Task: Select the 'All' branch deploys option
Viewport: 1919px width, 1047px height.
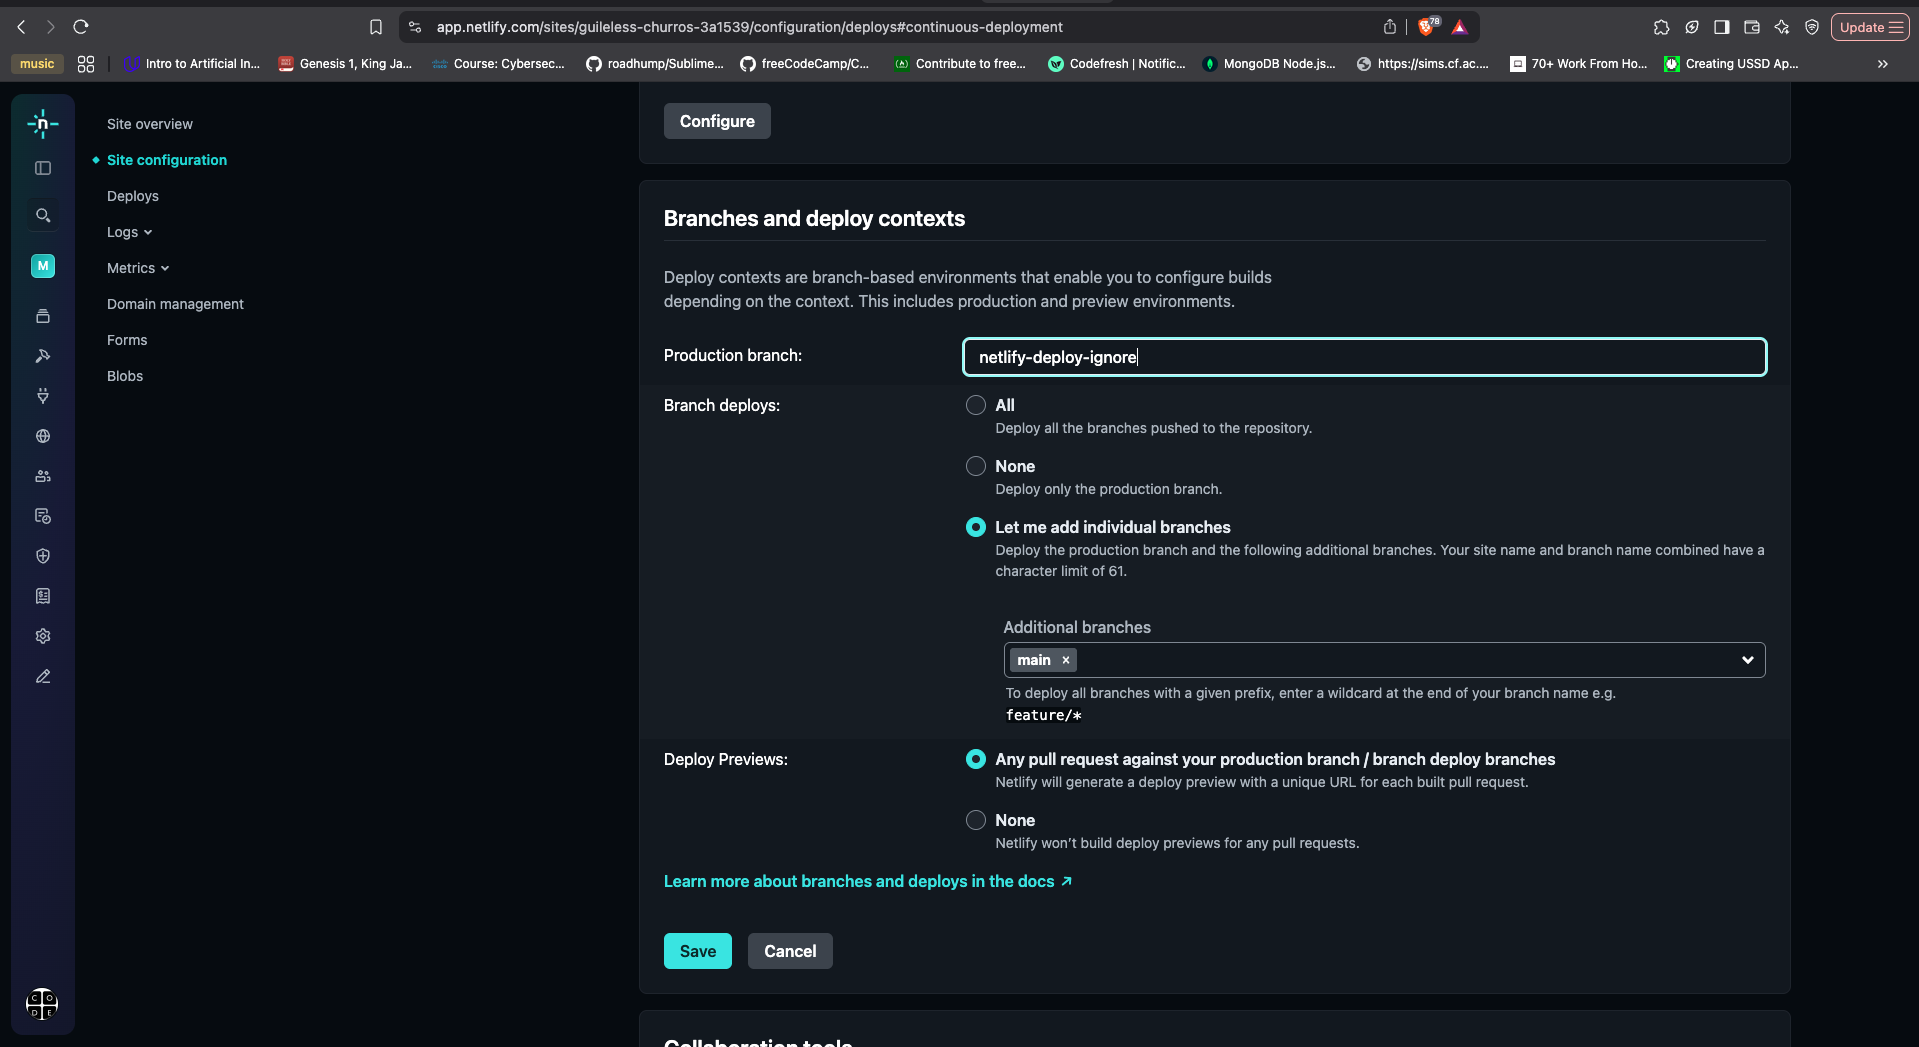Action: tap(976, 405)
